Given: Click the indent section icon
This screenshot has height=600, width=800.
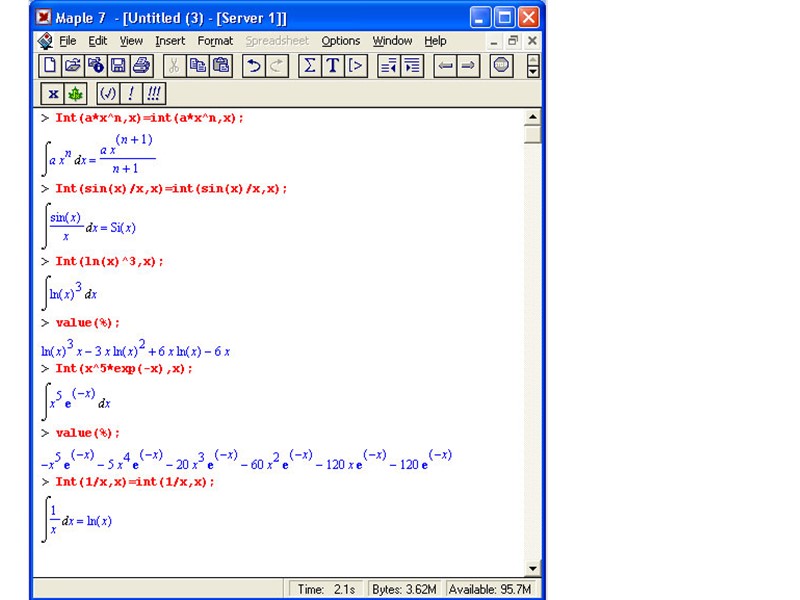Looking at the screenshot, I should 412,66.
